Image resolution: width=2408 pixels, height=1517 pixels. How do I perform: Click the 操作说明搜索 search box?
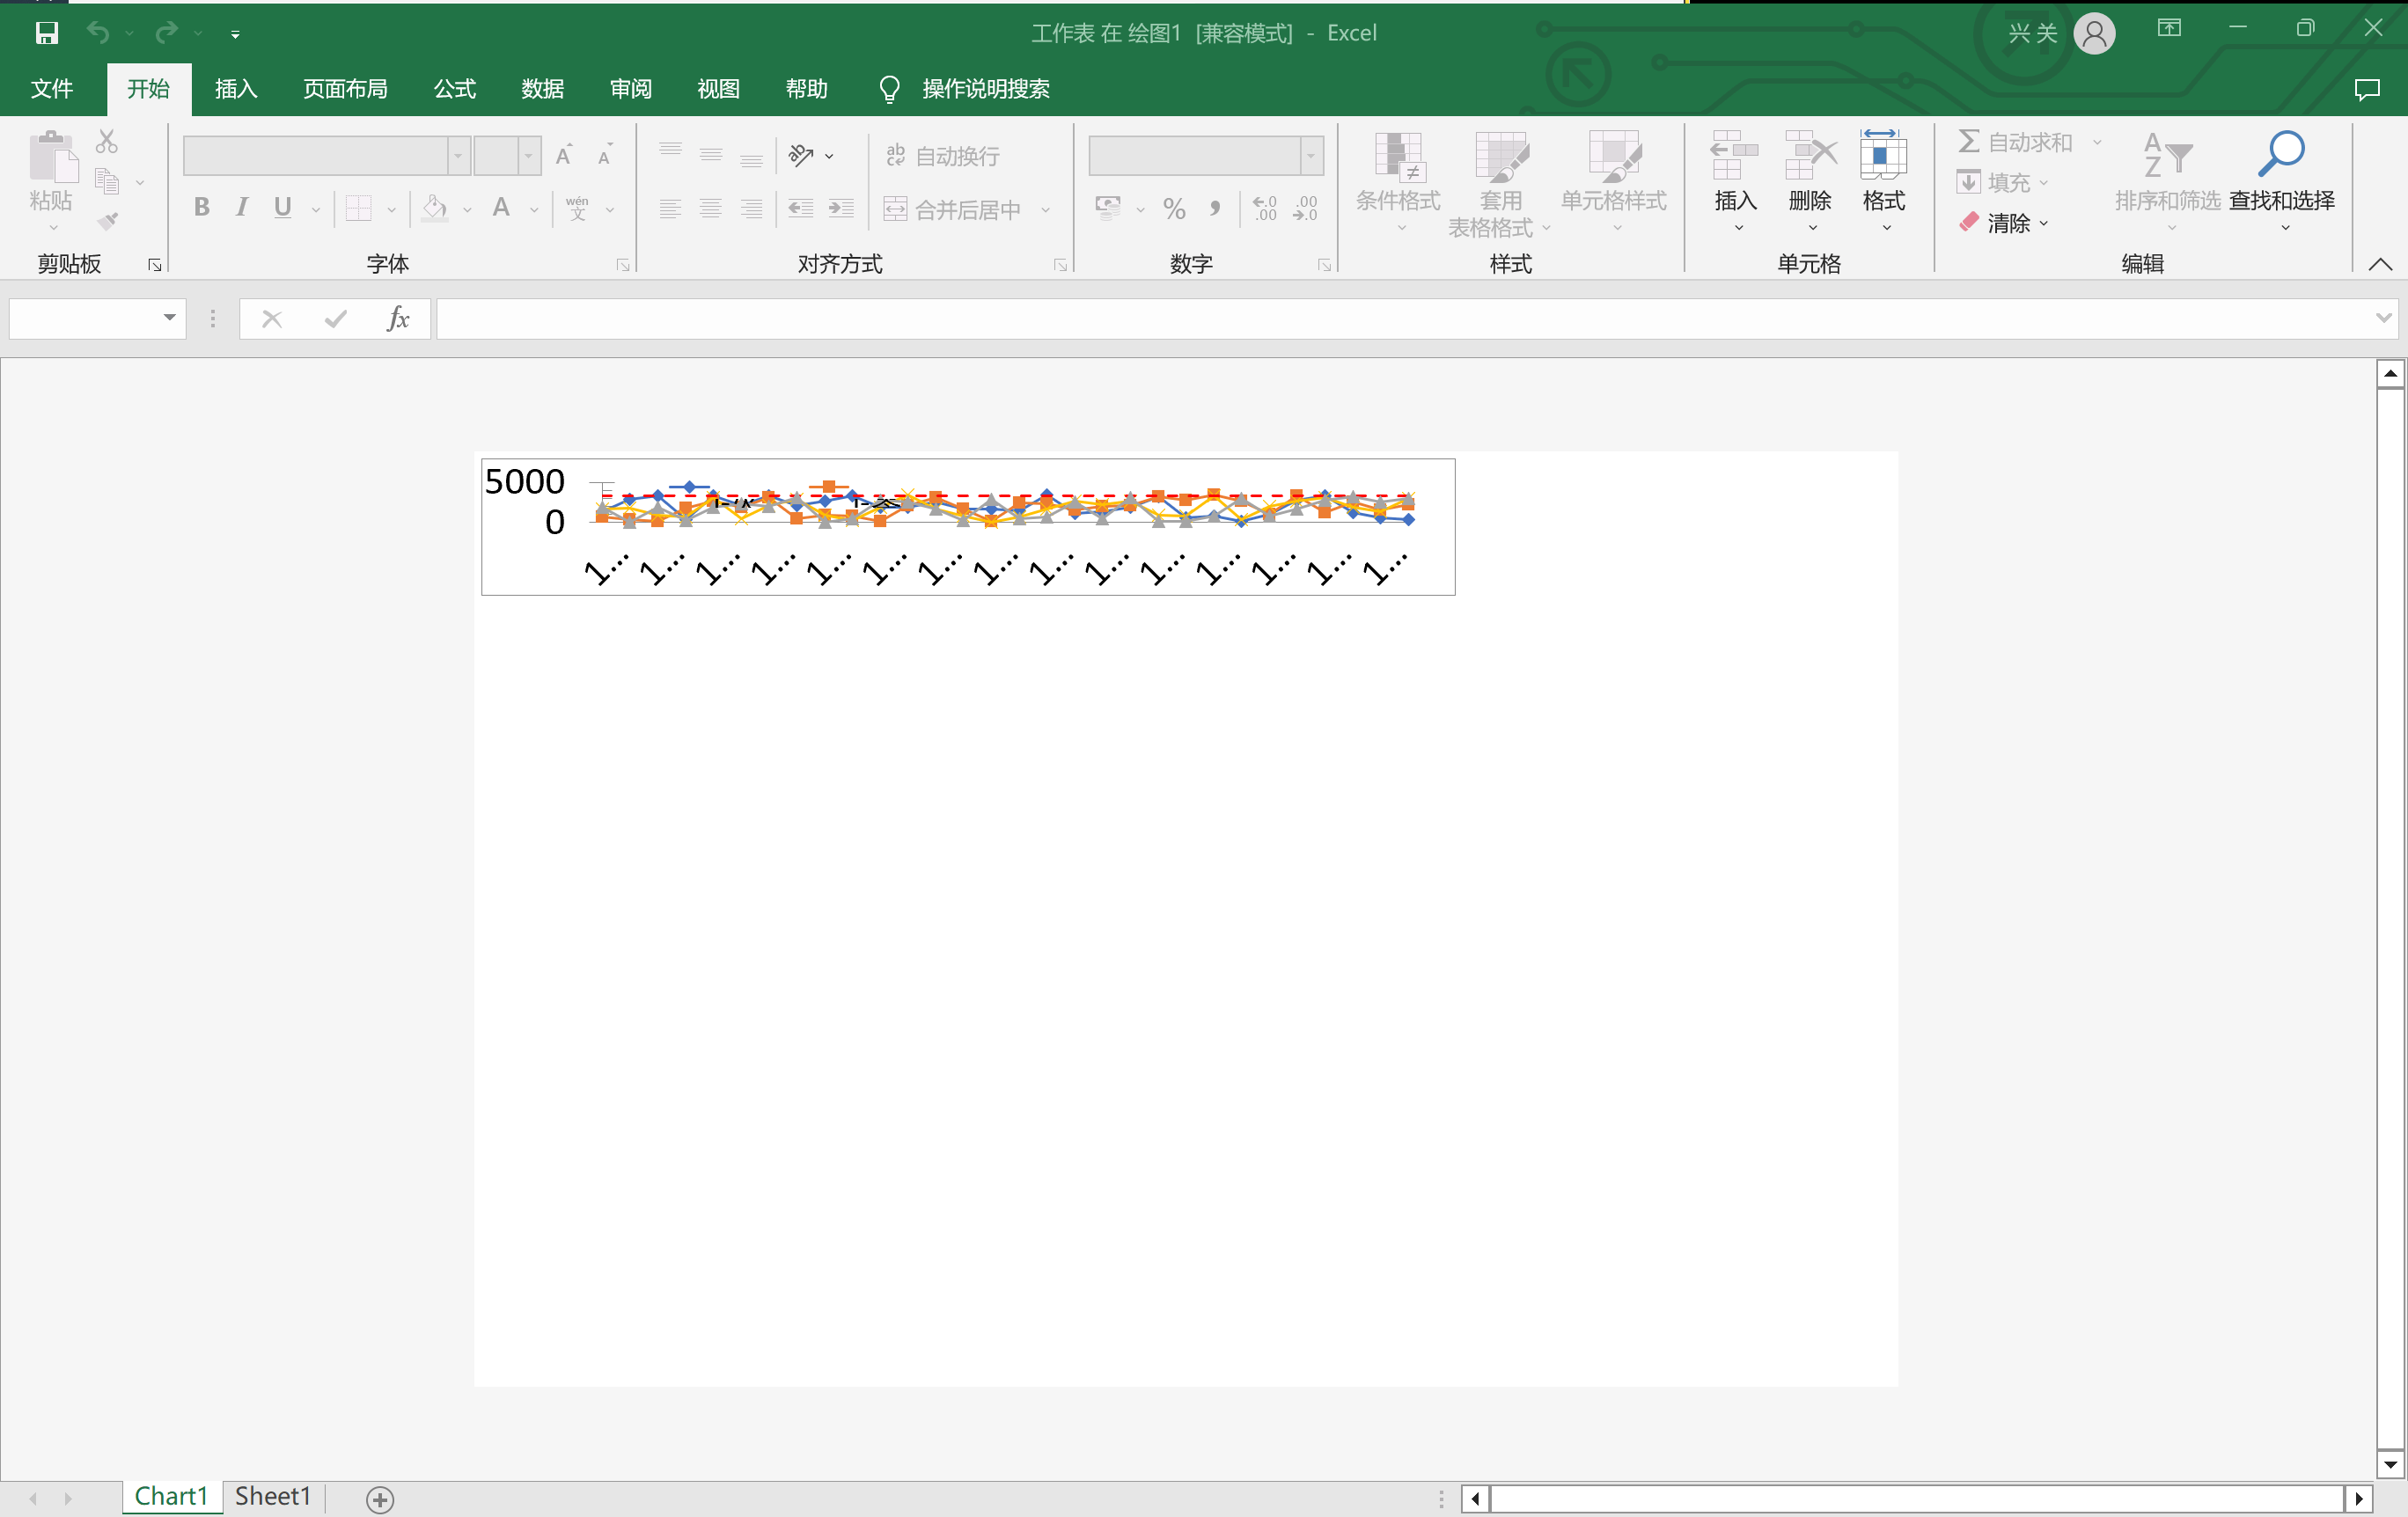pos(985,89)
